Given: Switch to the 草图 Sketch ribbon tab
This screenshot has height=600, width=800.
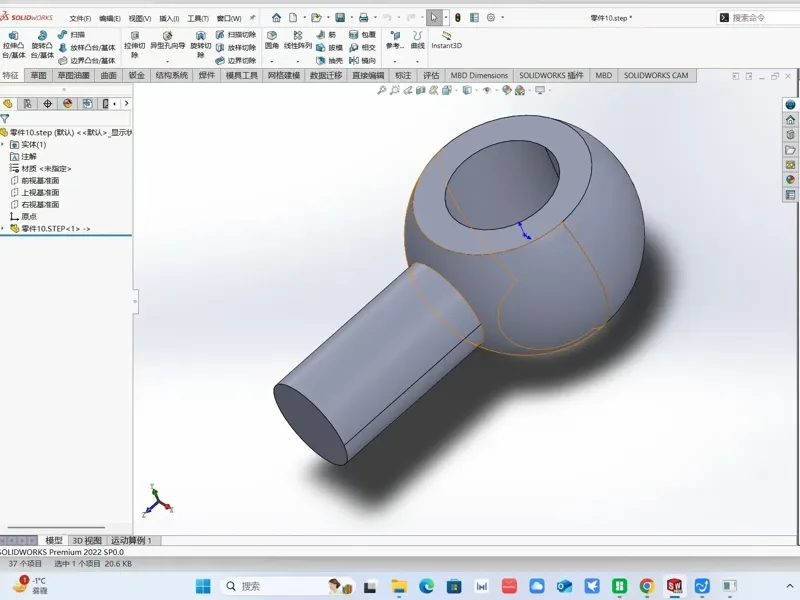Looking at the screenshot, I should coord(38,76).
